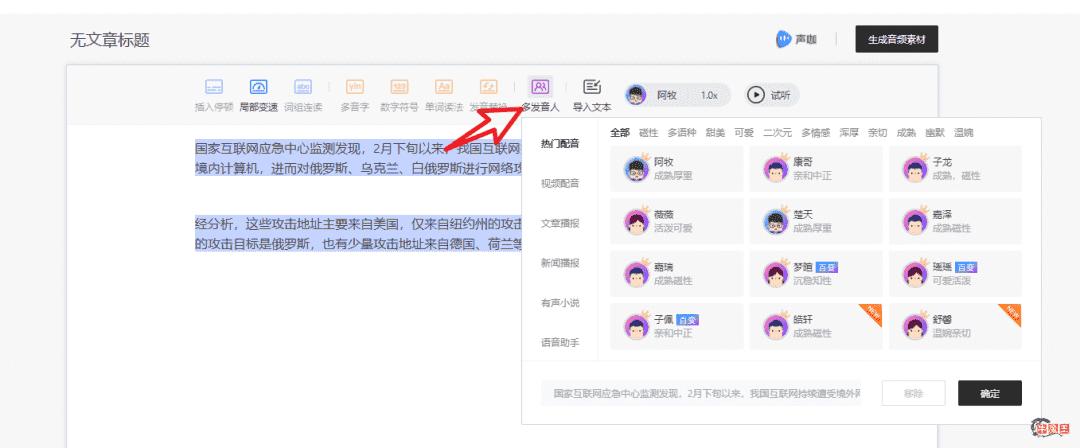Open the 阿牧 current voice selector
The height and width of the screenshot is (448, 1080).
[x=654, y=95]
